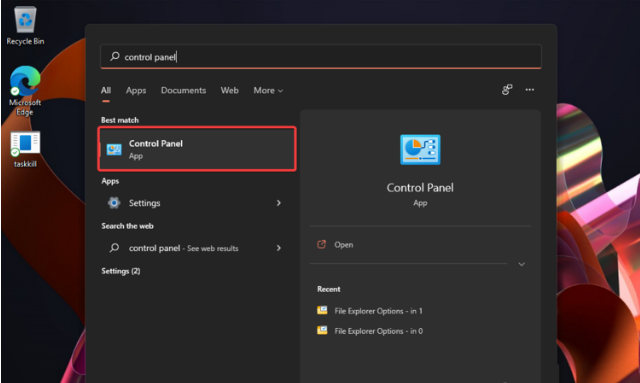Expand the More dropdown filter
Viewport: 640px width, 383px height.
click(x=268, y=90)
